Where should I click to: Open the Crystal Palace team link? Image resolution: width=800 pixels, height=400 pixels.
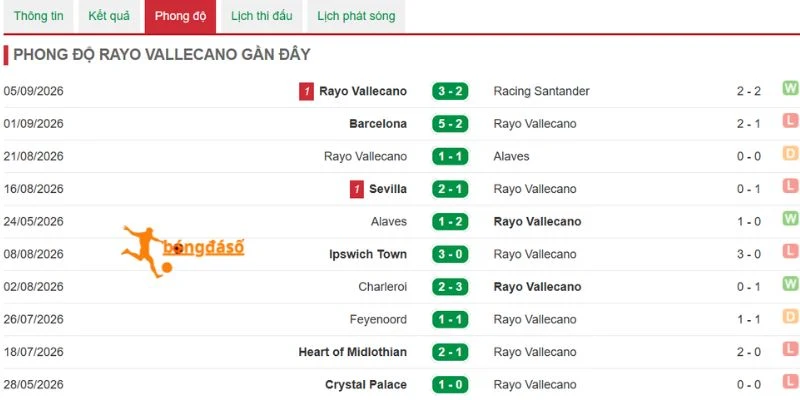coord(366,385)
